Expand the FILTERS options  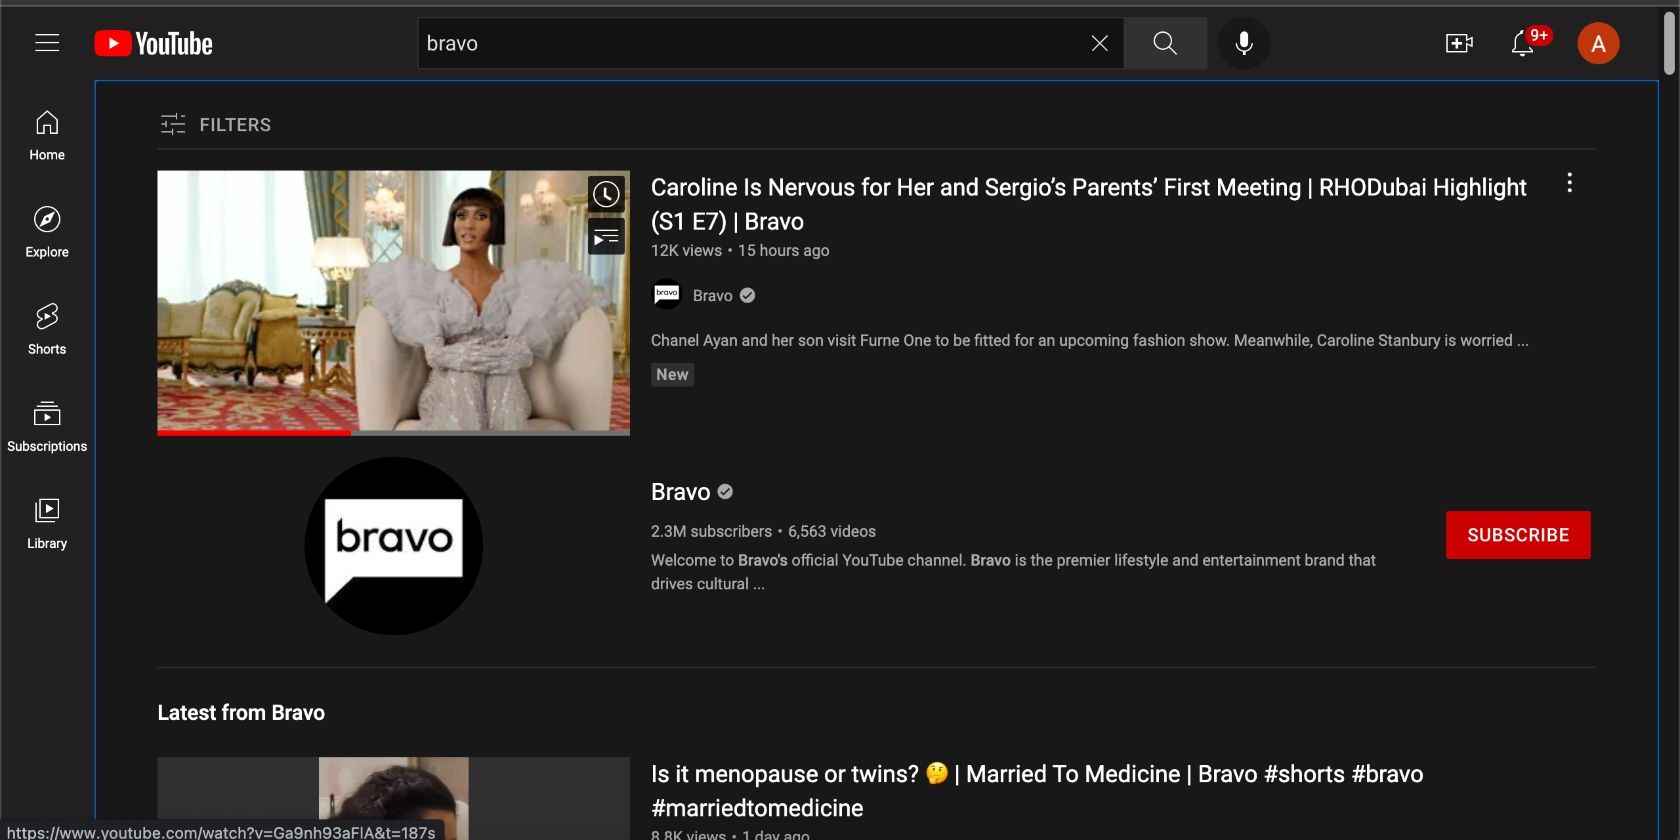pyautogui.click(x=216, y=124)
